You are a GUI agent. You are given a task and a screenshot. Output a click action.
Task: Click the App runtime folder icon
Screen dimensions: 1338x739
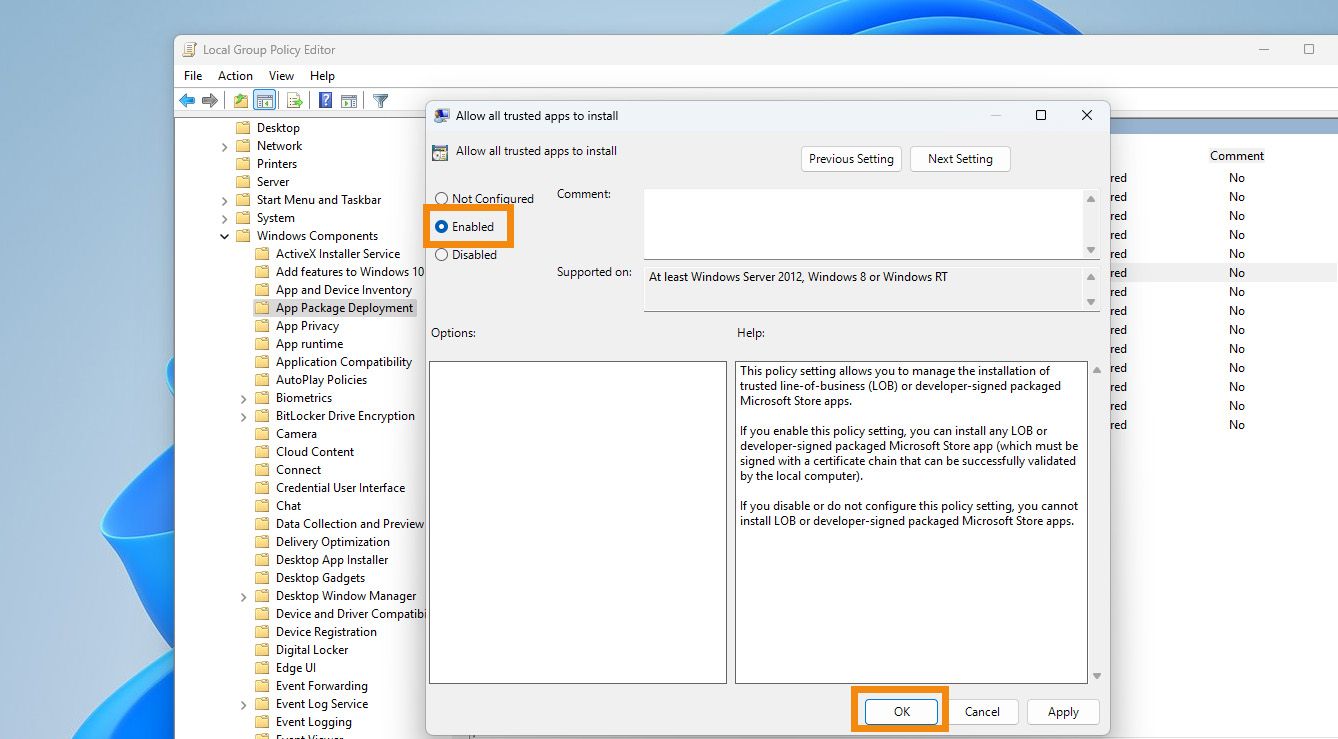click(262, 344)
